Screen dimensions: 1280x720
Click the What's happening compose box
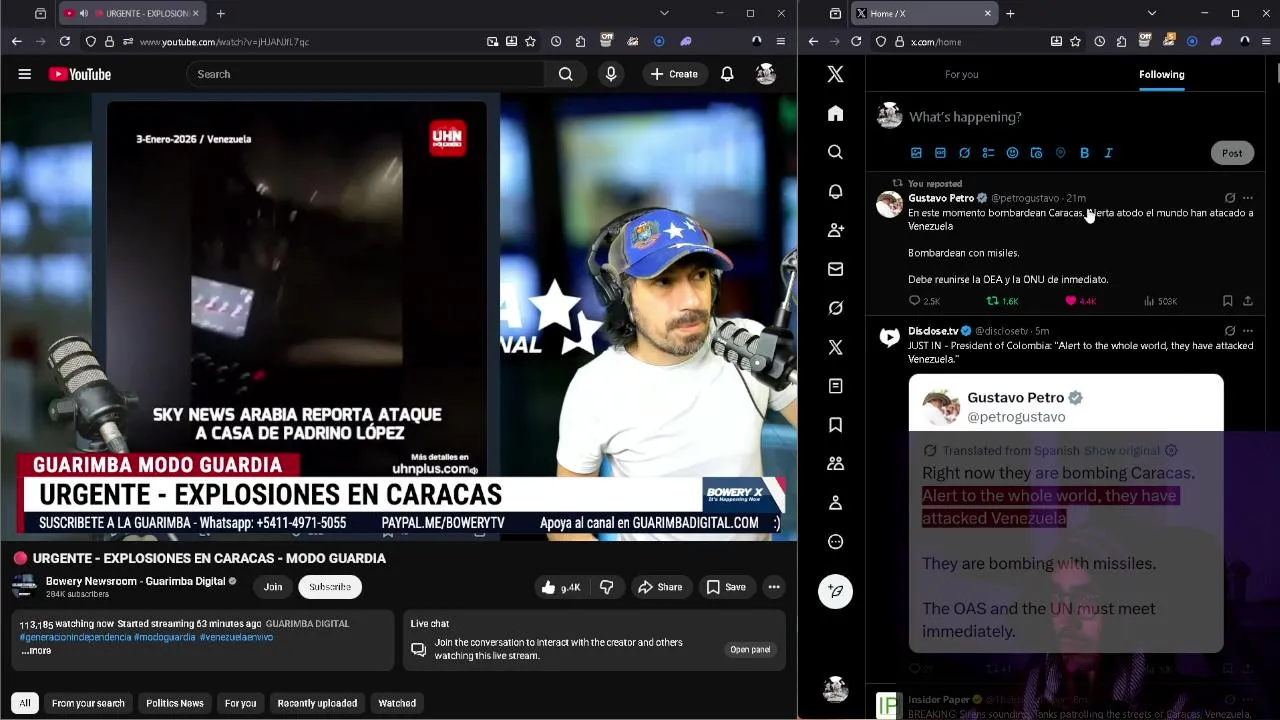1080,117
